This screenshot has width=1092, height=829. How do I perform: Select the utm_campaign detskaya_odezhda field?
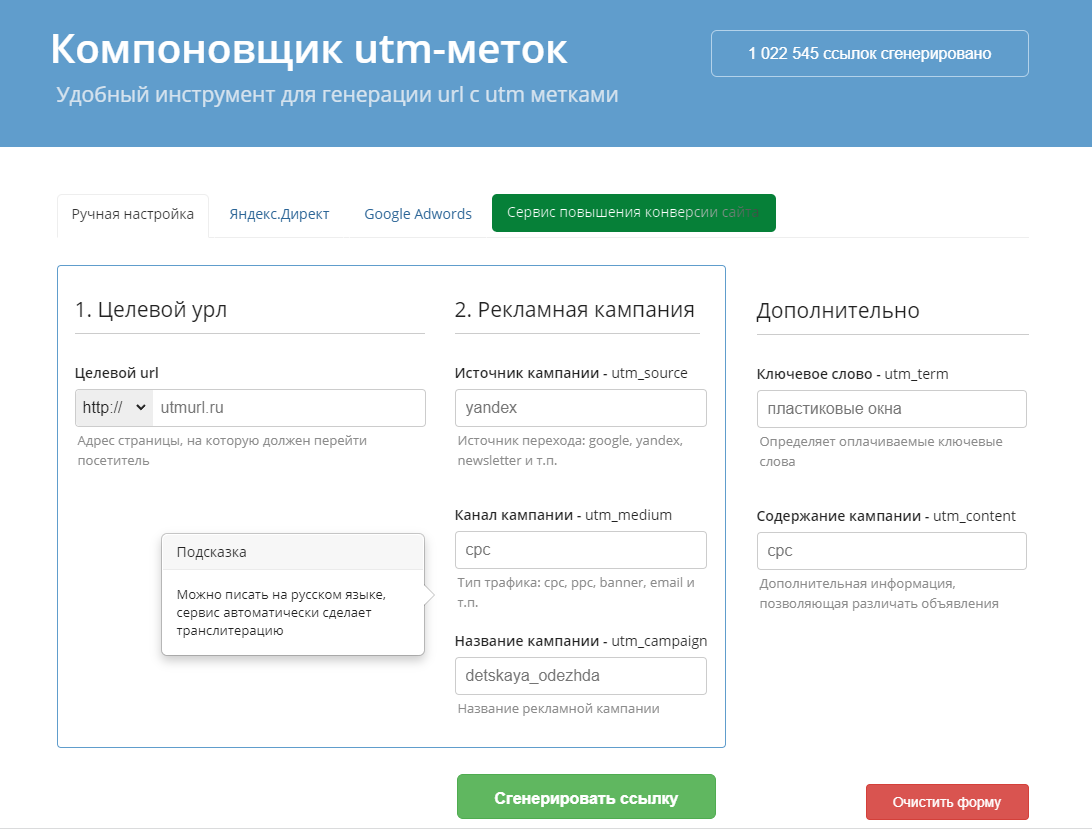coord(580,676)
